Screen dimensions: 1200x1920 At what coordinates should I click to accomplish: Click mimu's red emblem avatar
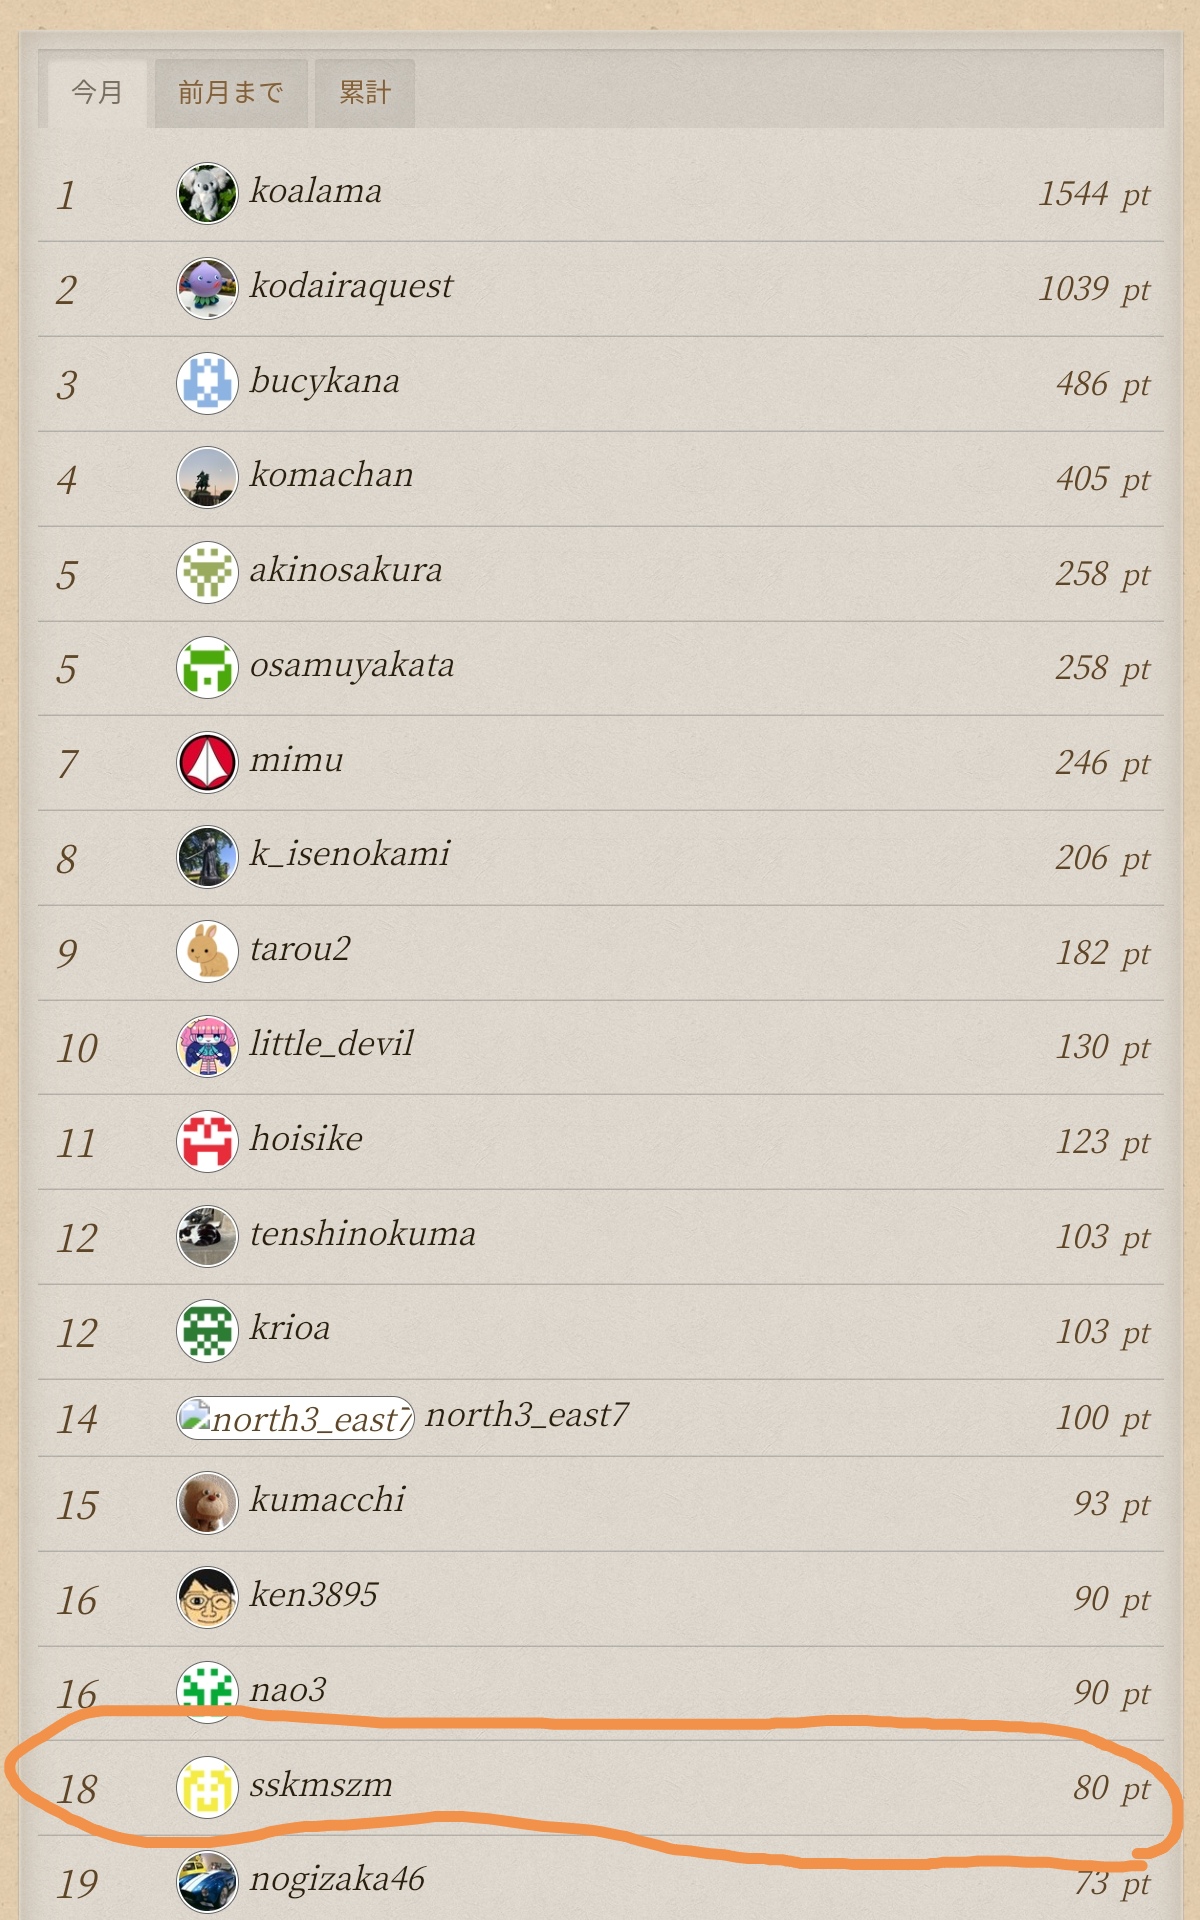point(207,762)
